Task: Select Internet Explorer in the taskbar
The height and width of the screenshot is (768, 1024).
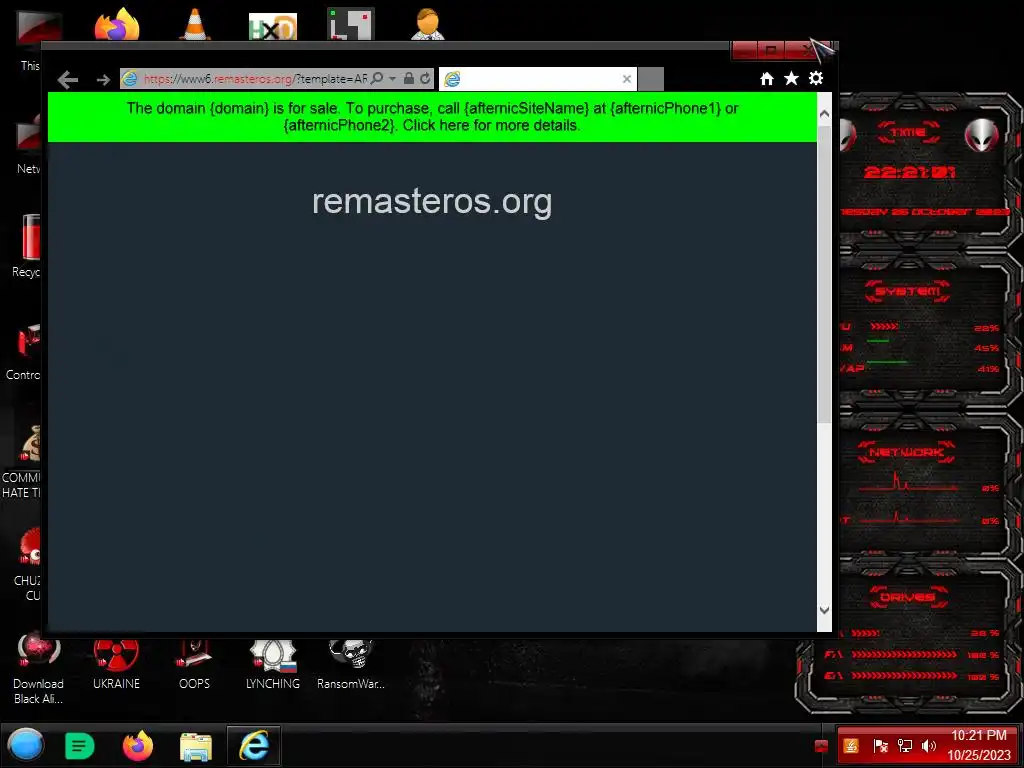Action: click(x=253, y=745)
